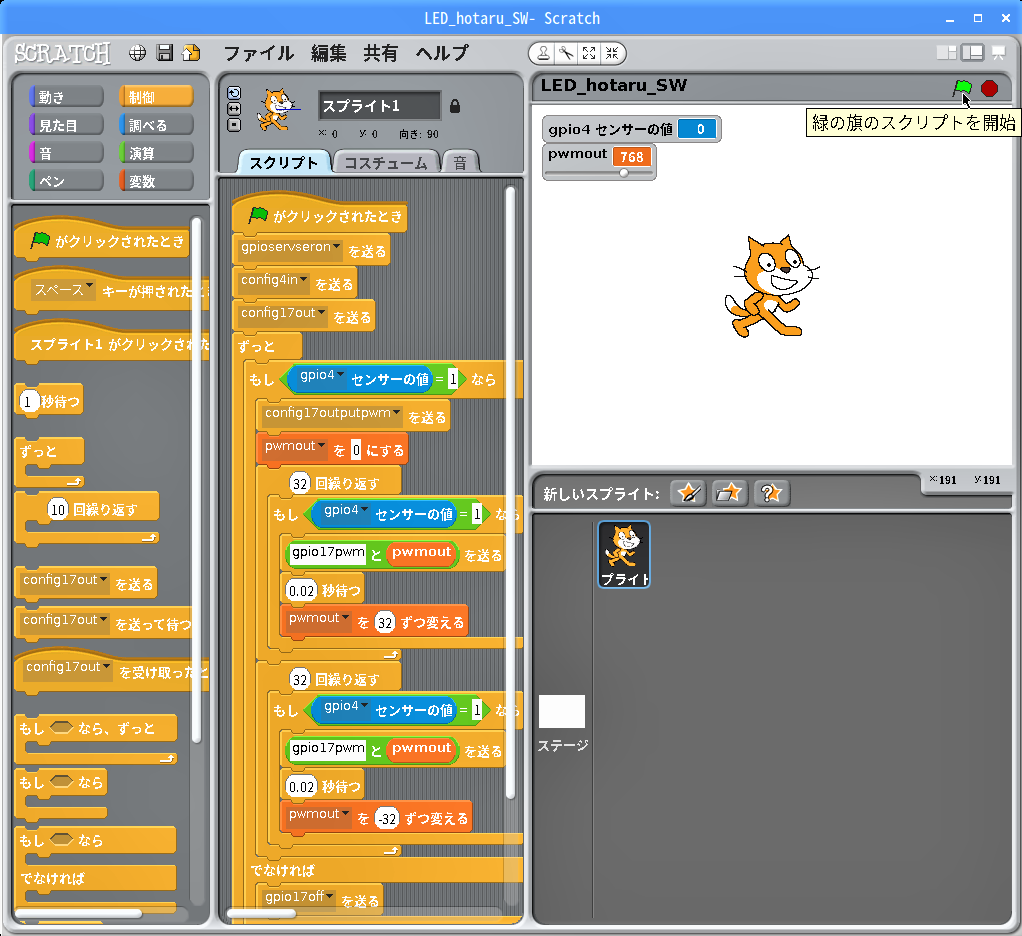Select the 音 block category in the palette
1022x936 pixels.
click(66, 153)
